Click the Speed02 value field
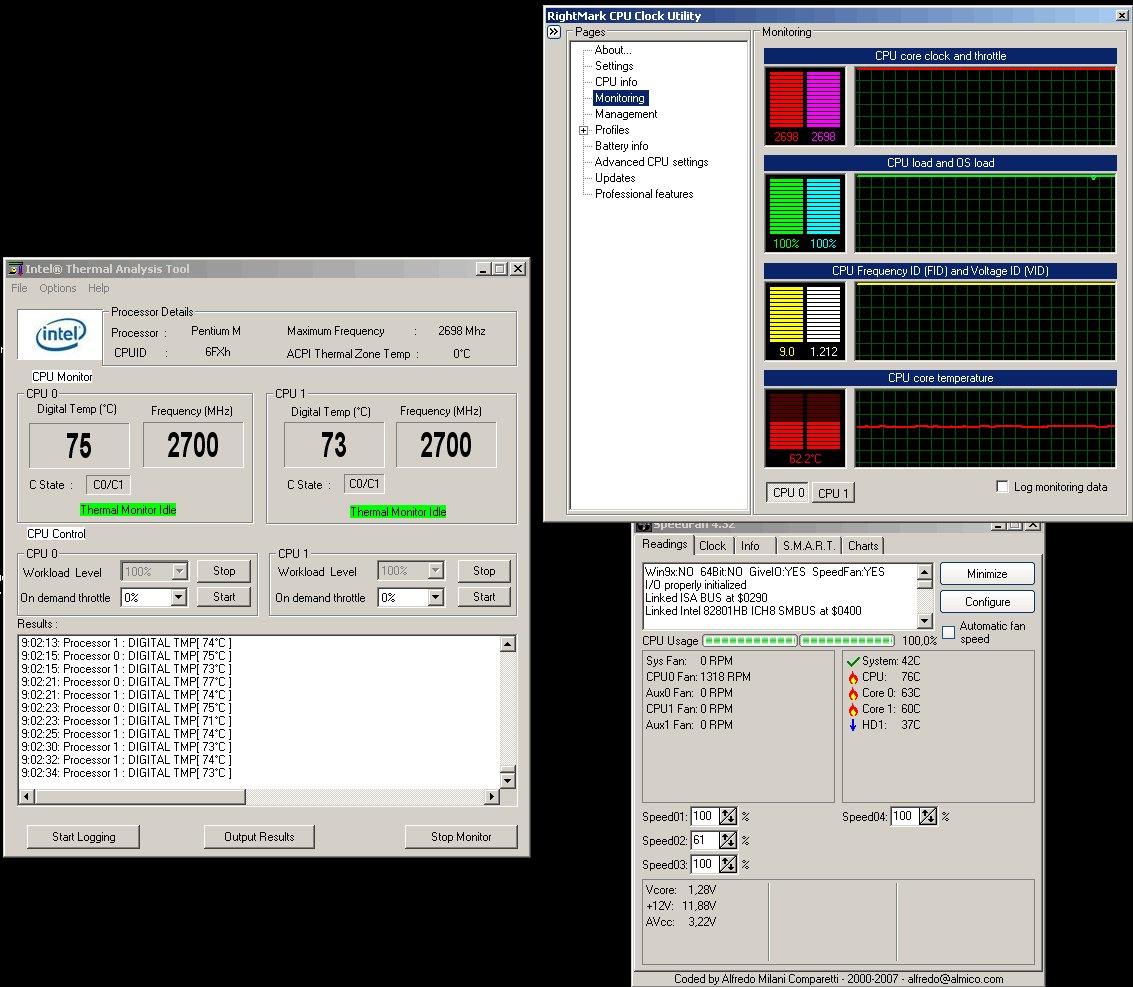Image resolution: width=1133 pixels, height=987 pixels. 705,840
